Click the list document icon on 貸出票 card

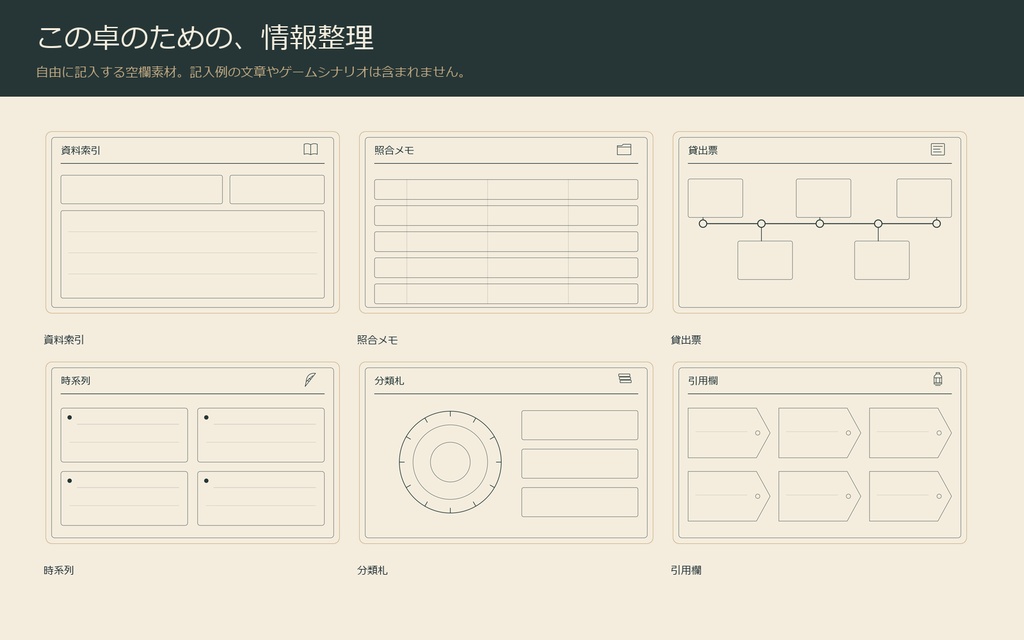938,150
